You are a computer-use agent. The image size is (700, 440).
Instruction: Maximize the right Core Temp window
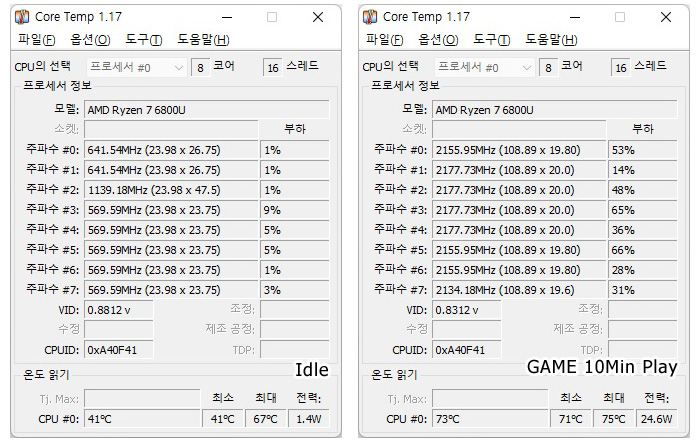[620, 17]
